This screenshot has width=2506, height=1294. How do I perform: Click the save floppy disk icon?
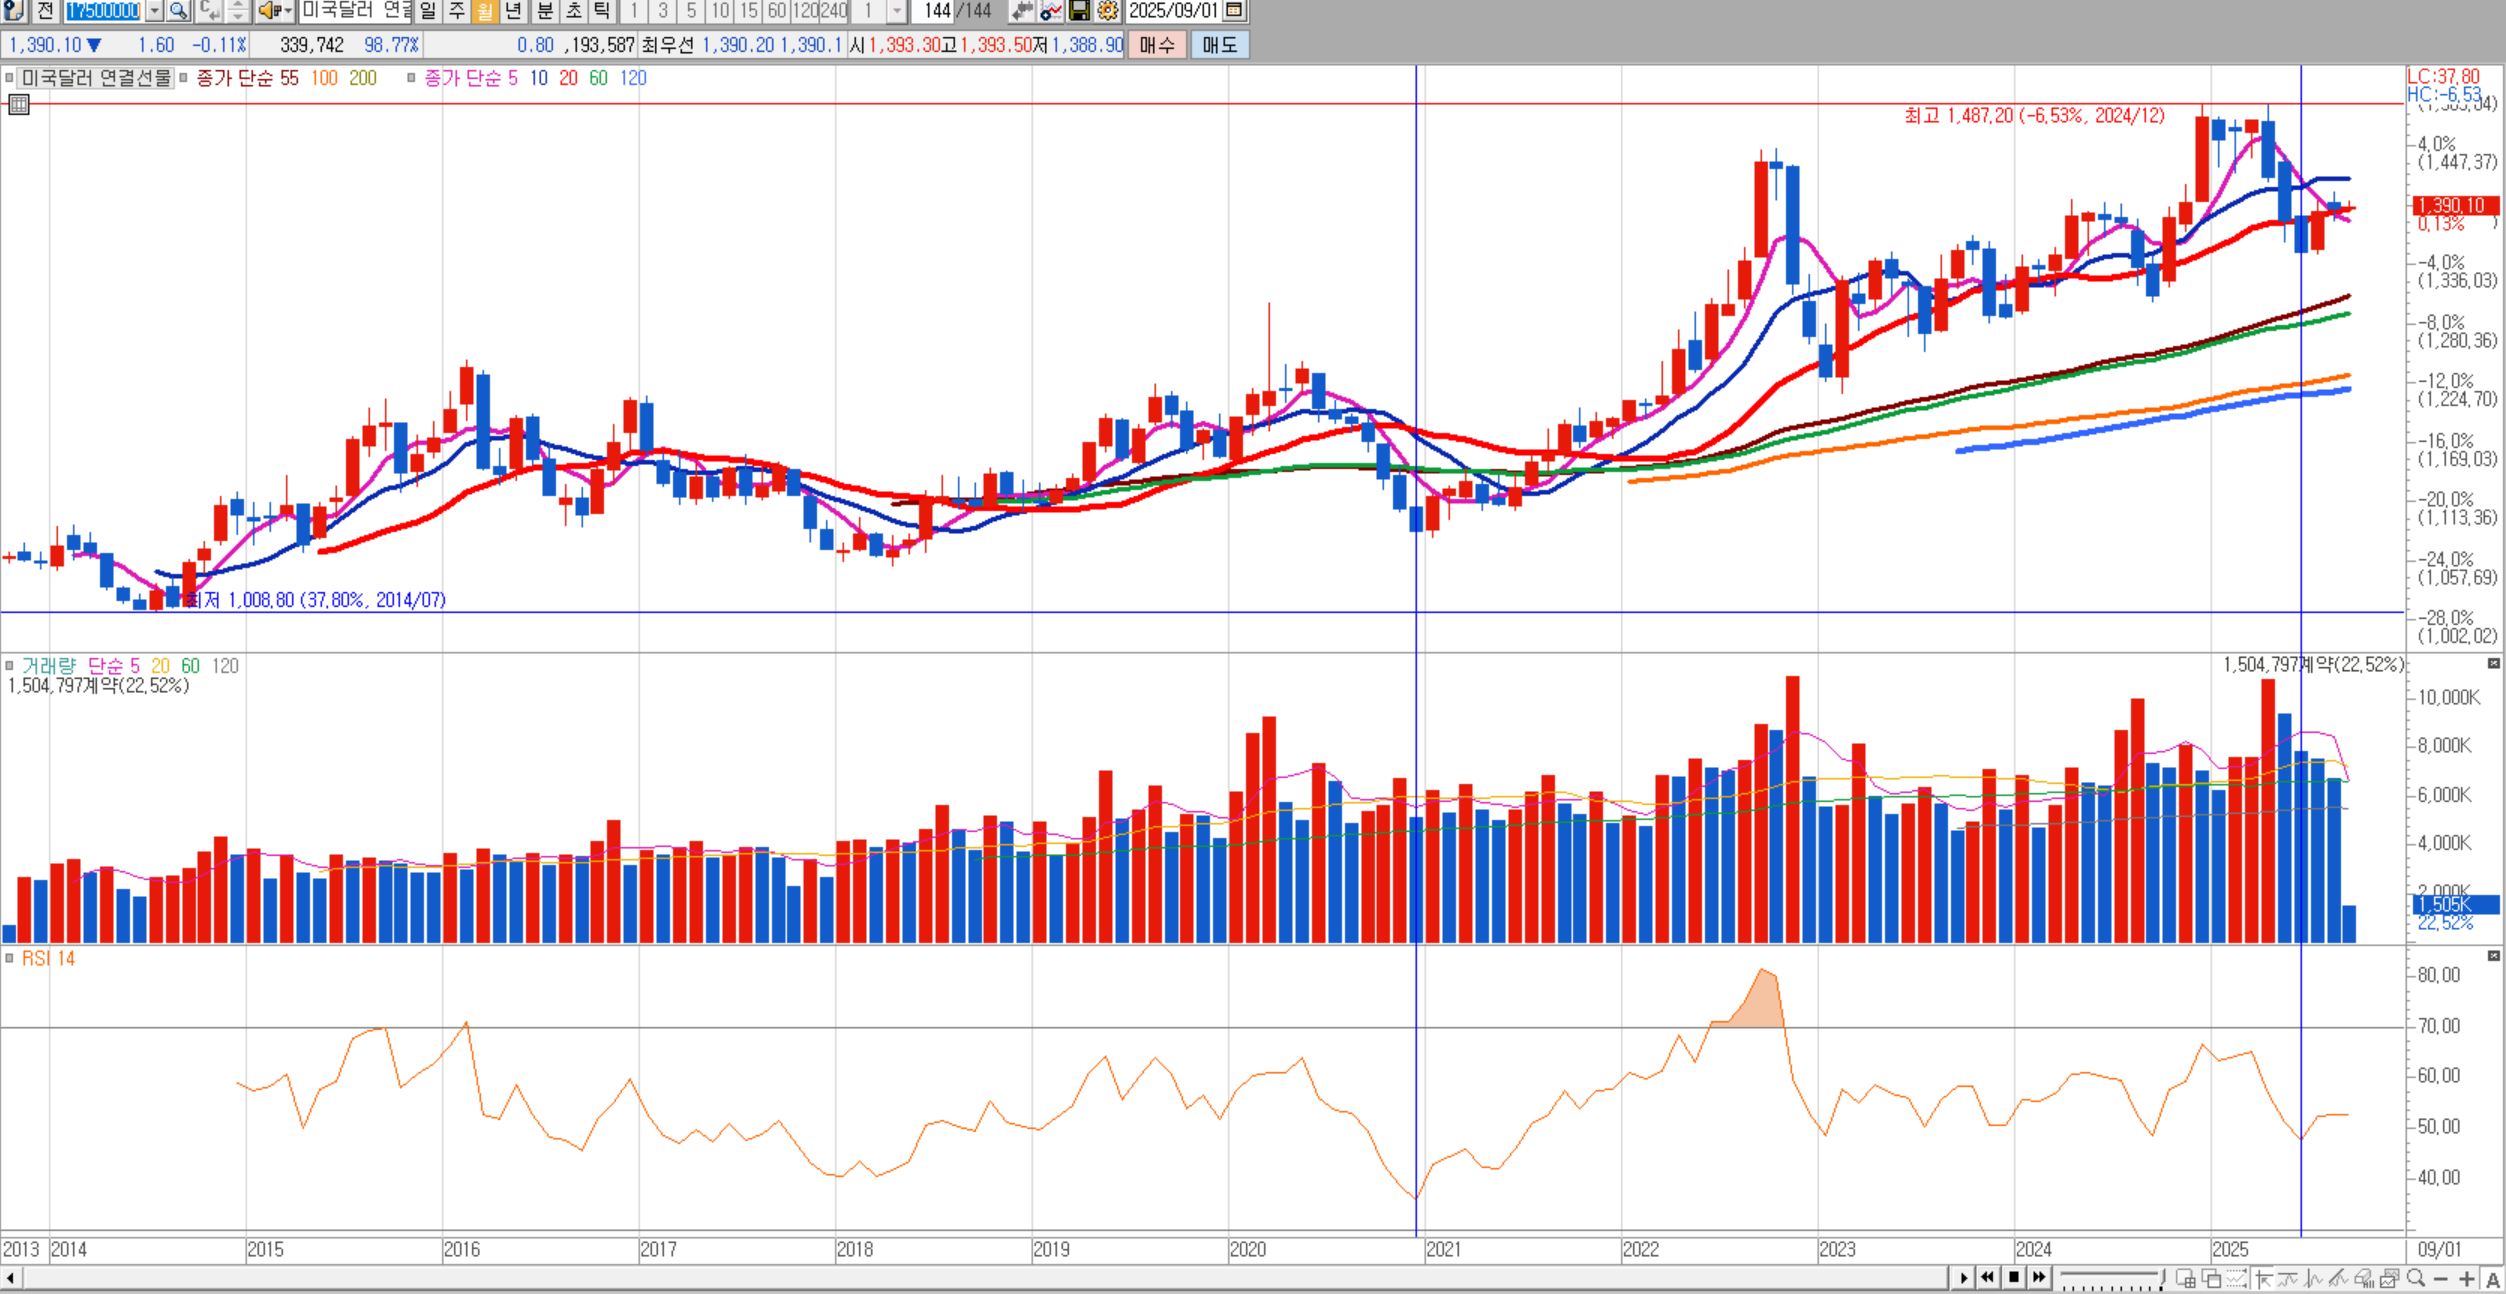coord(1079,11)
